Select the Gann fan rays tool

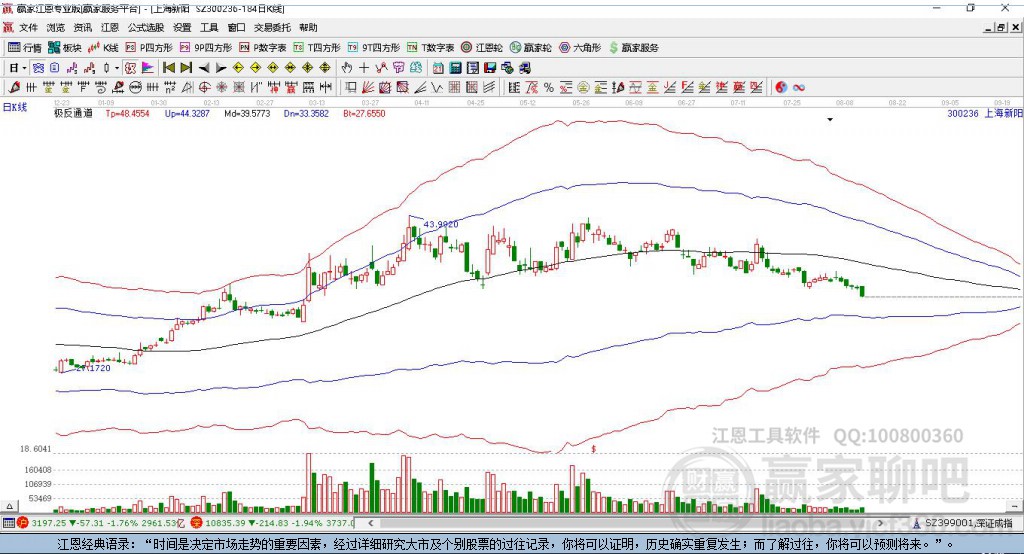point(368,87)
